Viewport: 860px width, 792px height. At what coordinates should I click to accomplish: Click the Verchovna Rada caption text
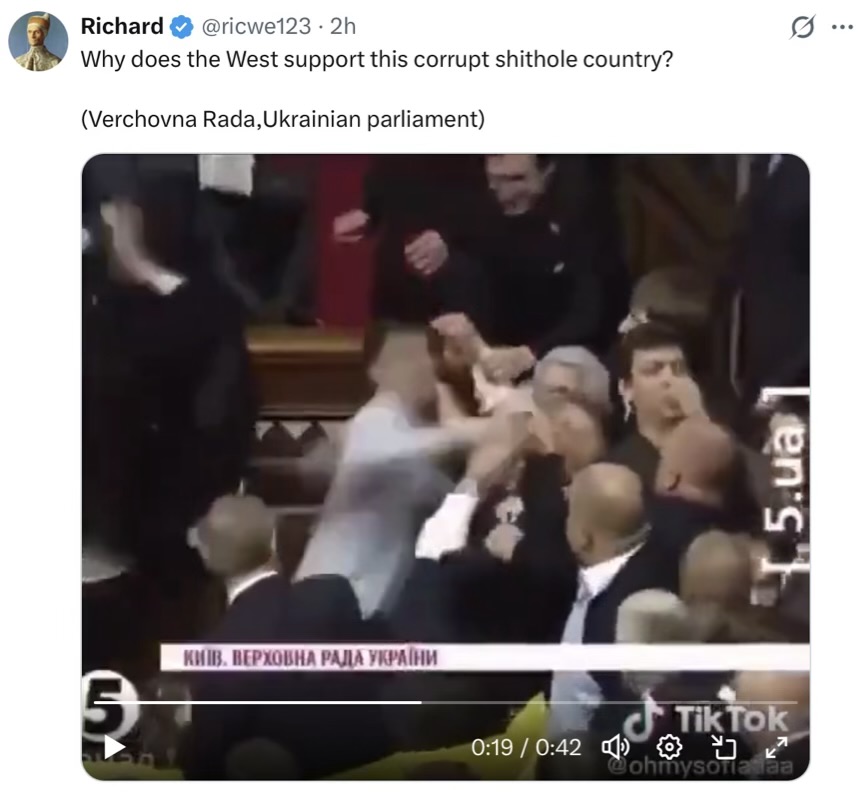[282, 119]
